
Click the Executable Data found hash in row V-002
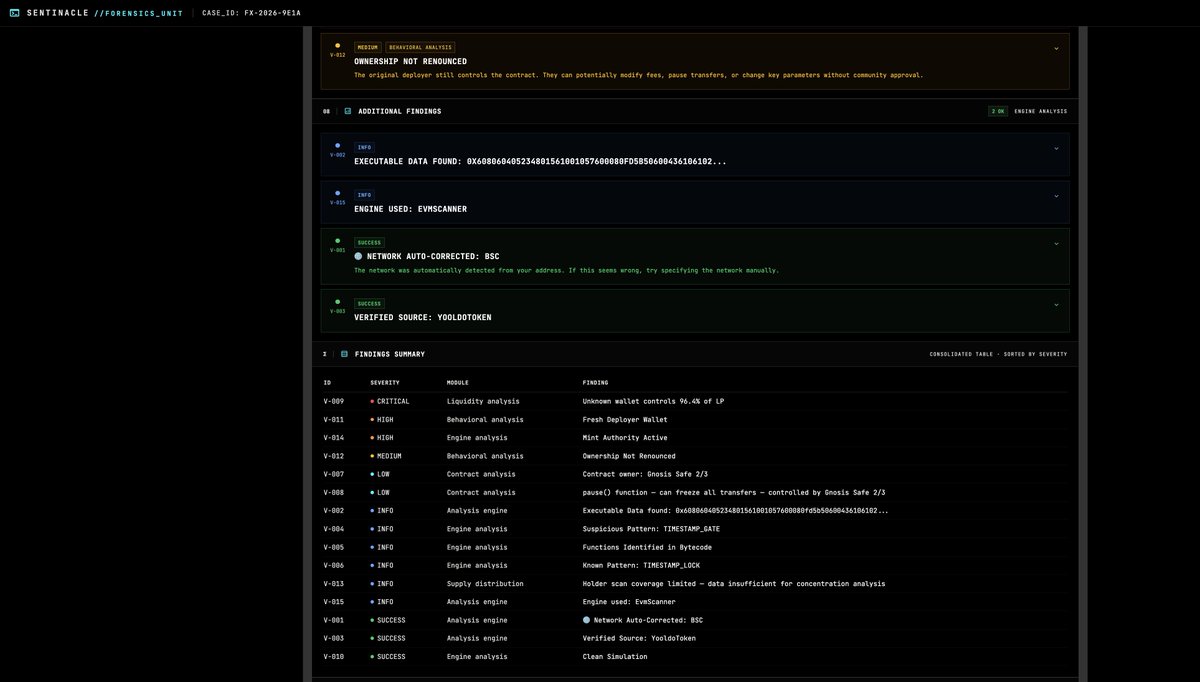coord(735,510)
